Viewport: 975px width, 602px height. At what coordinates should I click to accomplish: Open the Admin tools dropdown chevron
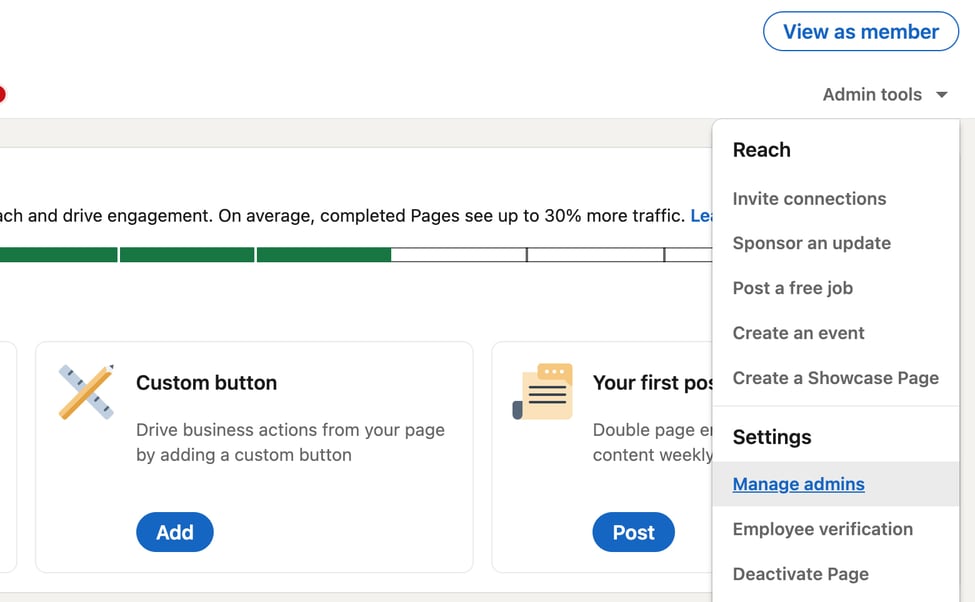941,94
